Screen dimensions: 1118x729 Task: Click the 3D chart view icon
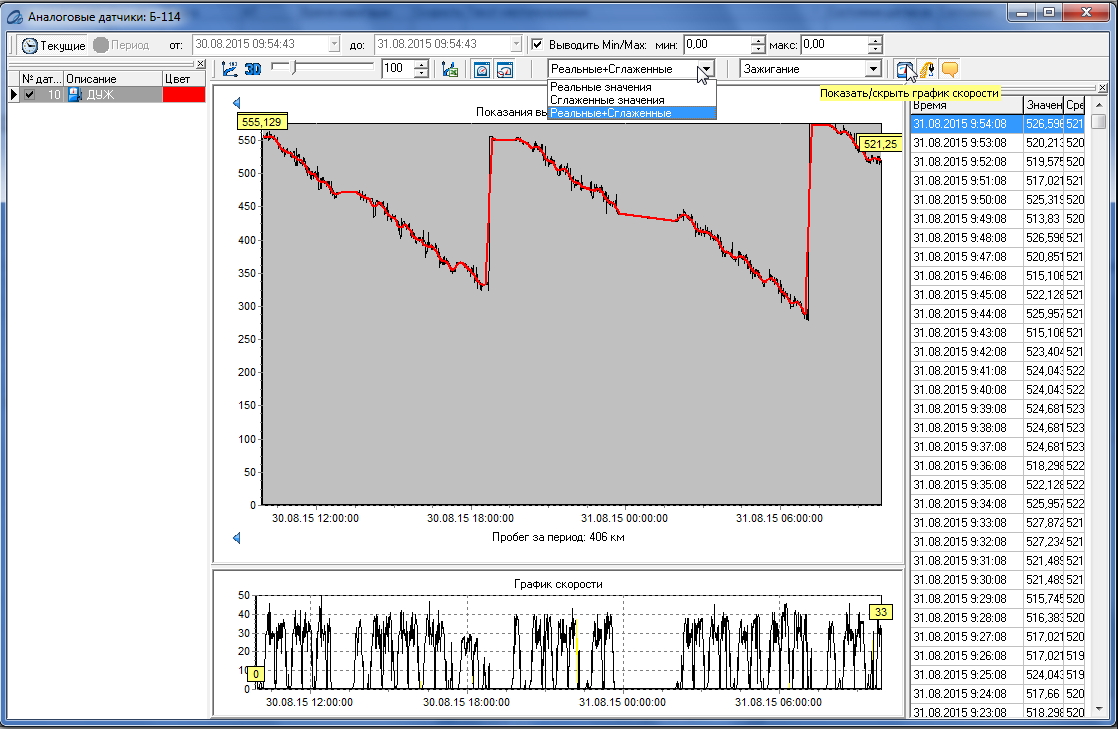[x=253, y=69]
